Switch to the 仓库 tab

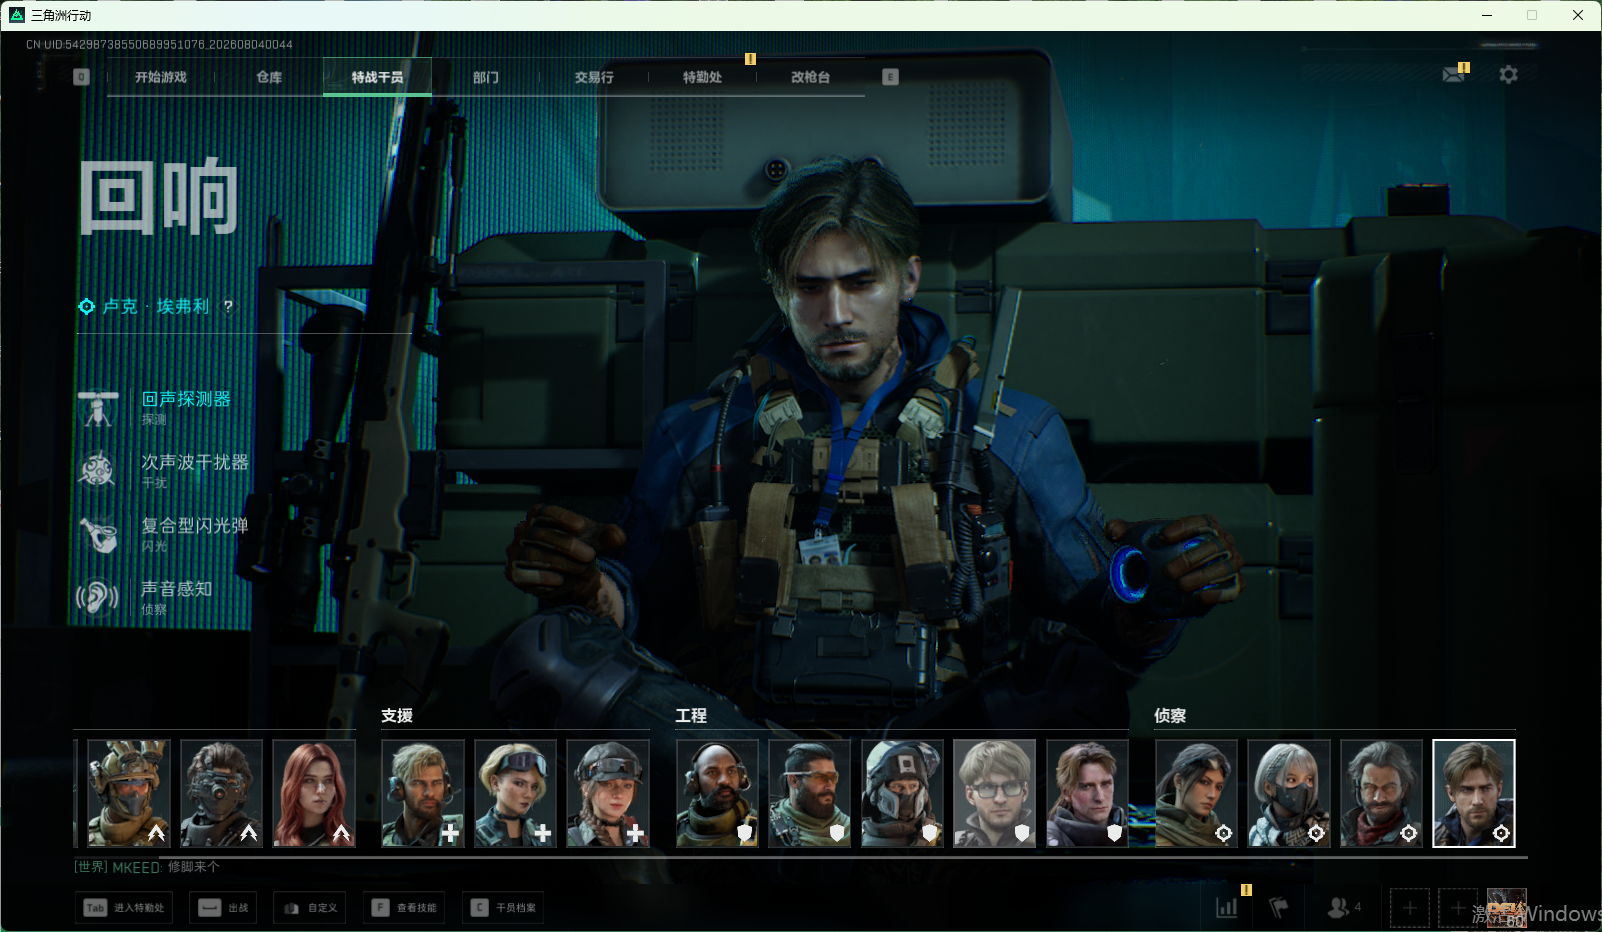[269, 77]
